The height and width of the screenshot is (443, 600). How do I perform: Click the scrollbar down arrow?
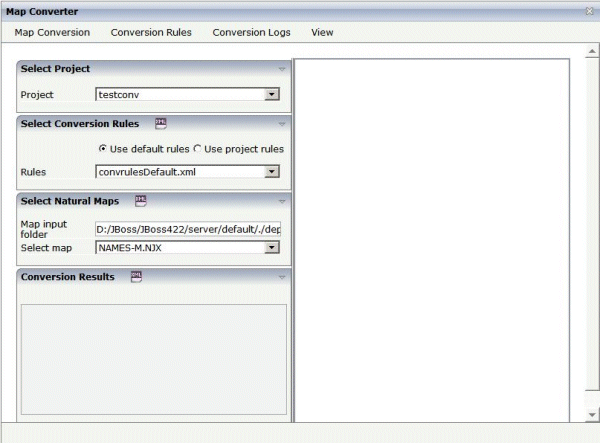coord(592,414)
